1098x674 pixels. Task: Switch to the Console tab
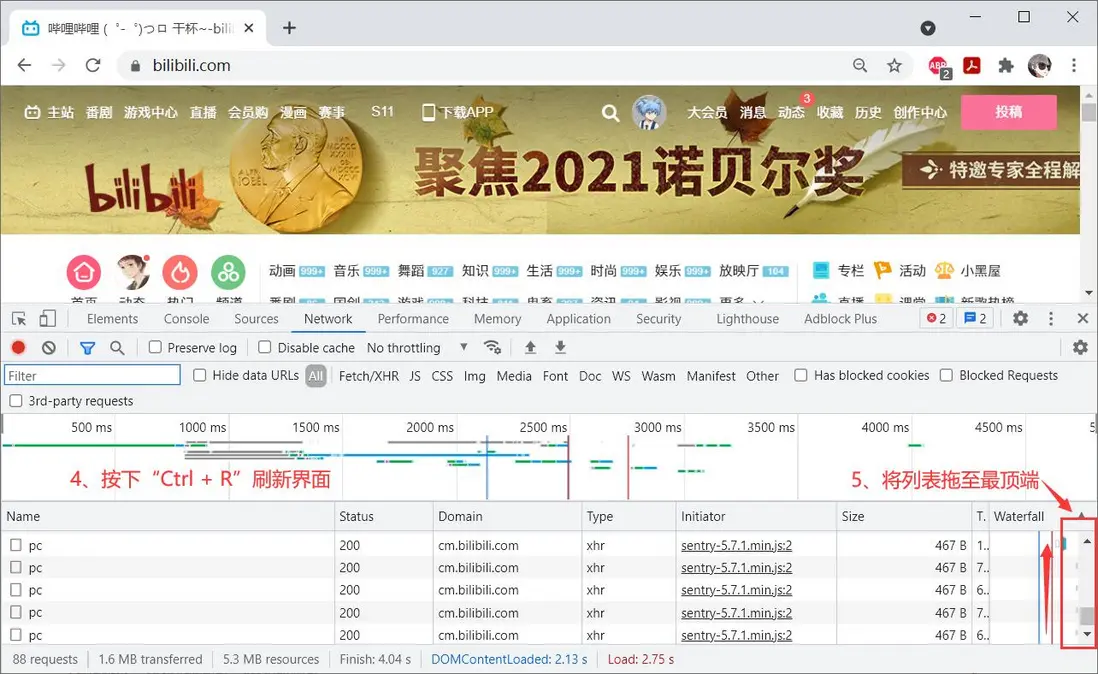coord(186,318)
